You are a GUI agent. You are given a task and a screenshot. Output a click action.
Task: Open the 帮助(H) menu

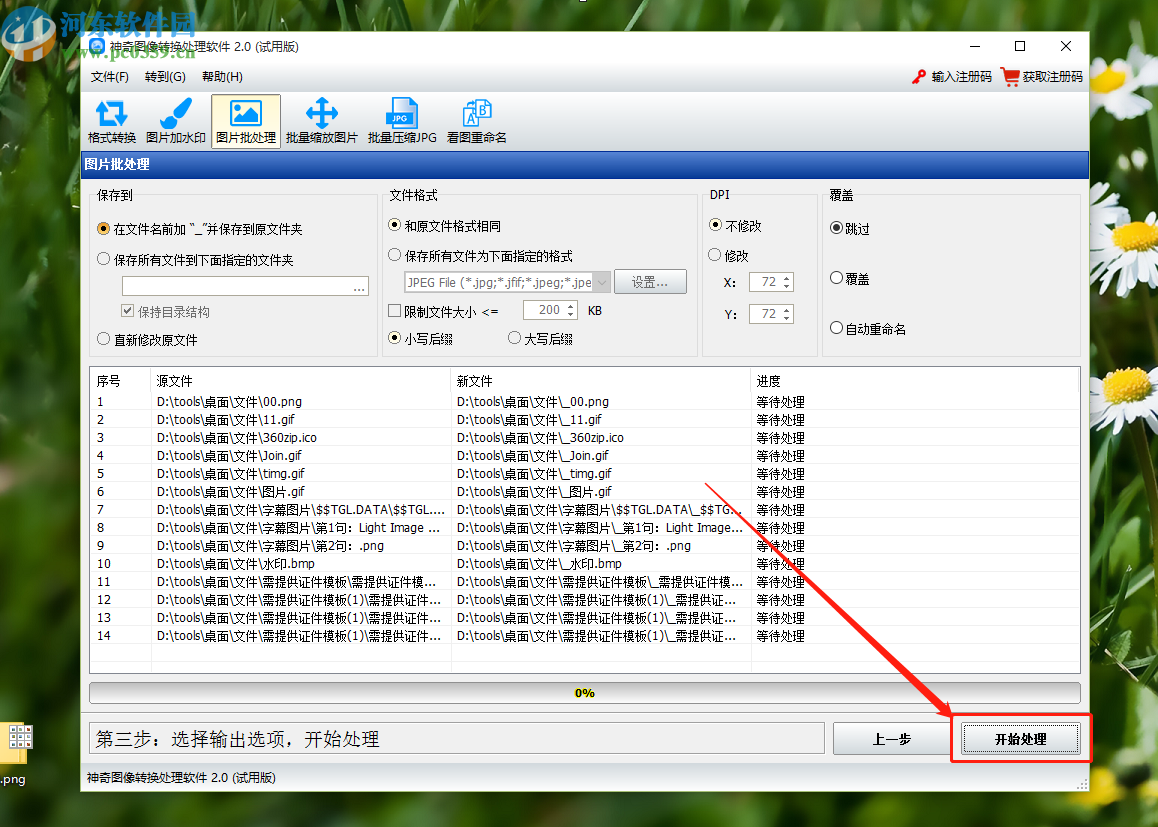click(x=222, y=77)
